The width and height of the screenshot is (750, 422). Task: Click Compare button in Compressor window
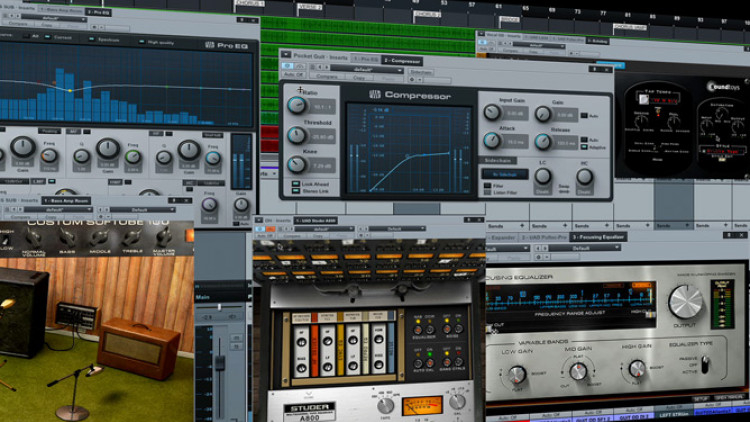327,77
